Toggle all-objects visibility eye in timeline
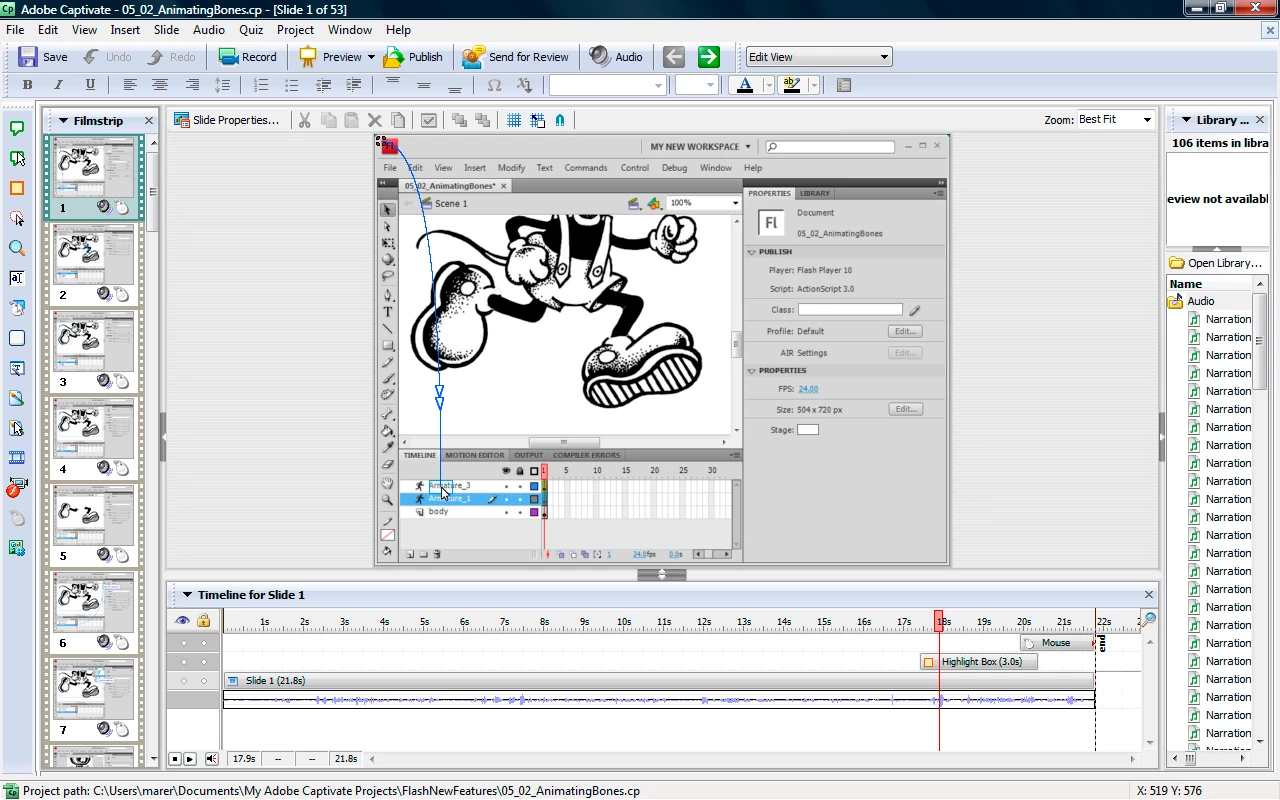 click(x=182, y=621)
